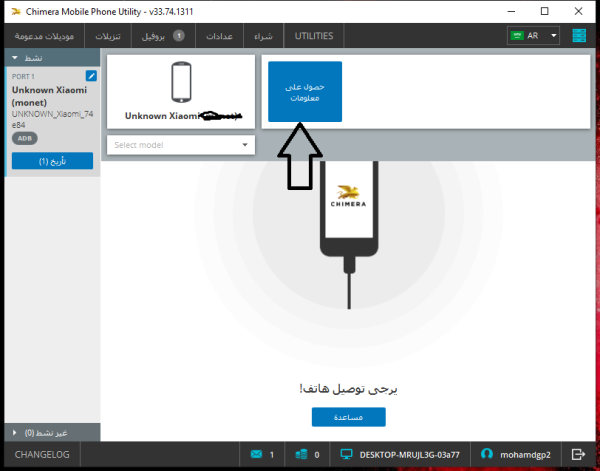Click the edit pencil icon on PORT 1
Image resolution: width=600 pixels, height=471 pixels.
pyautogui.click(x=91, y=76)
